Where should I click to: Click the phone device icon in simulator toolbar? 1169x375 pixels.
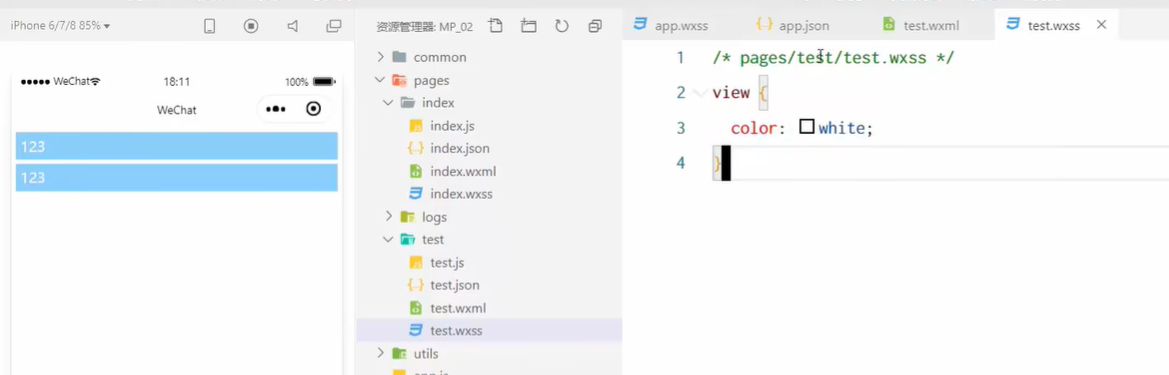tap(209, 26)
